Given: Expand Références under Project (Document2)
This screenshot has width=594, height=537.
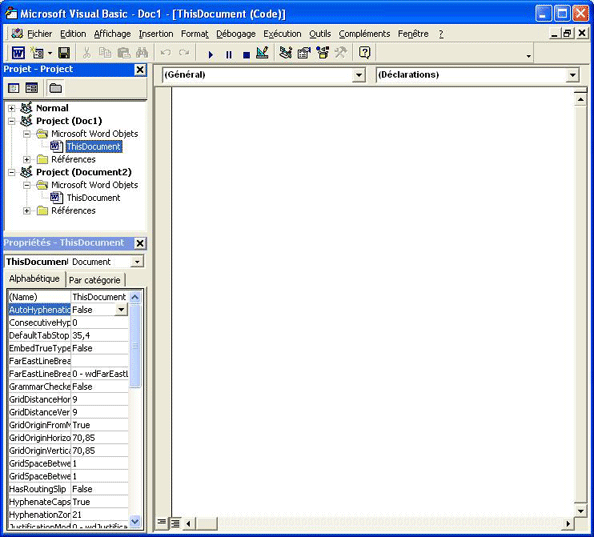Looking at the screenshot, I should 27,211.
